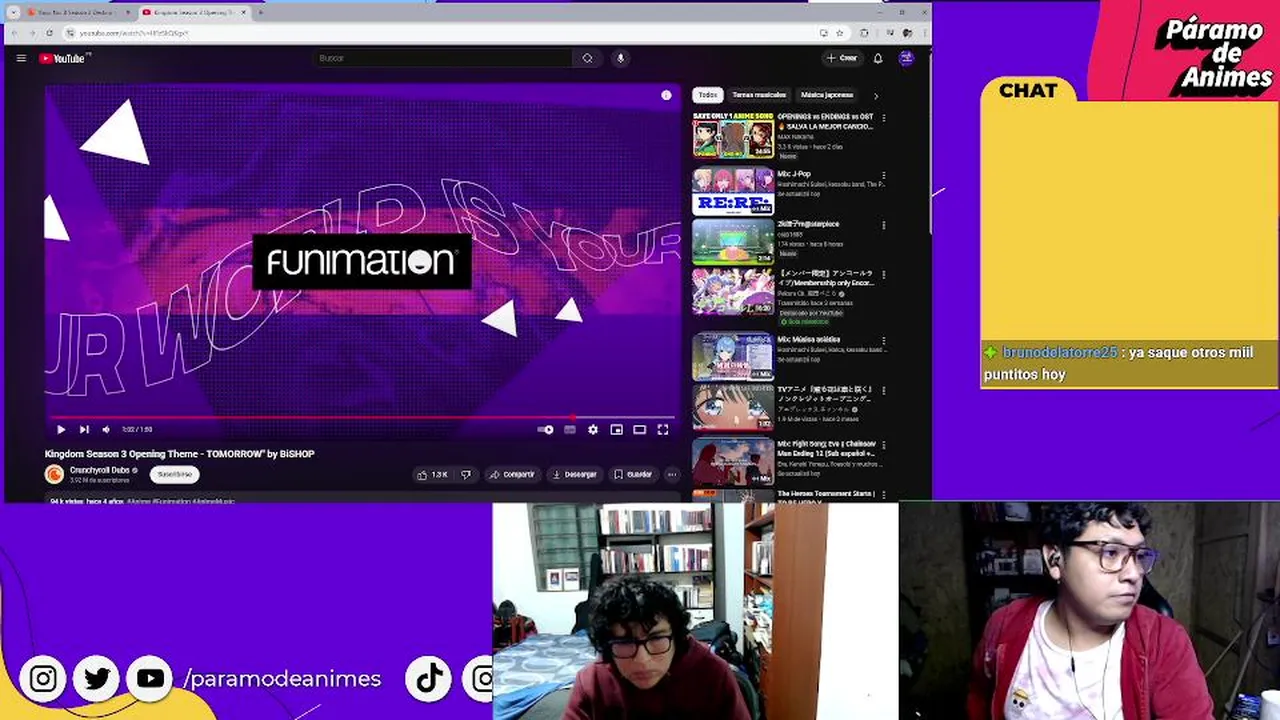Select the Todos filter chip
The image size is (1280, 720).
click(x=708, y=95)
